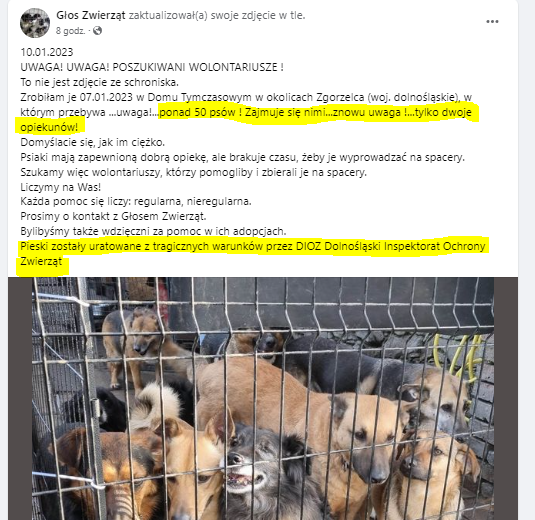Click the date line 10.01.2023

click(x=47, y=52)
